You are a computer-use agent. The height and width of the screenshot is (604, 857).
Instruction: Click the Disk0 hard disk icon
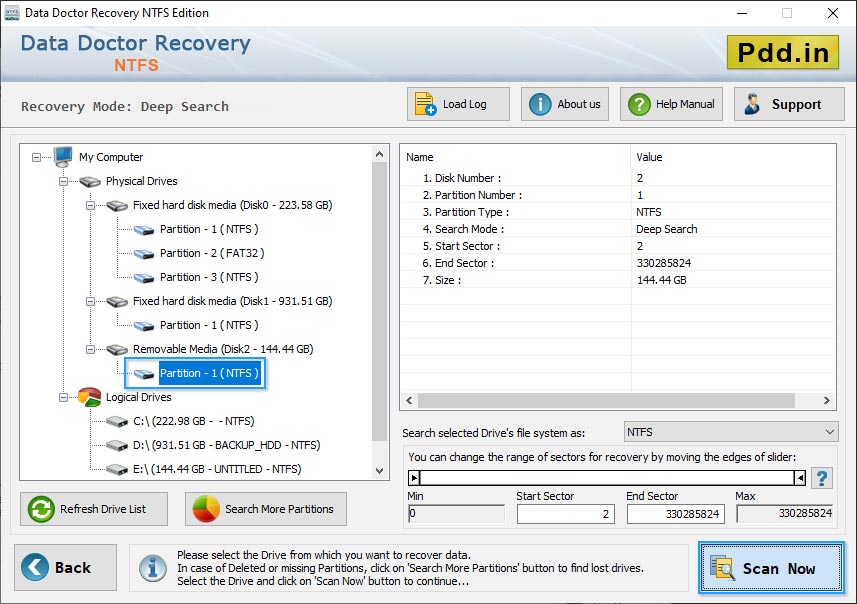point(117,206)
